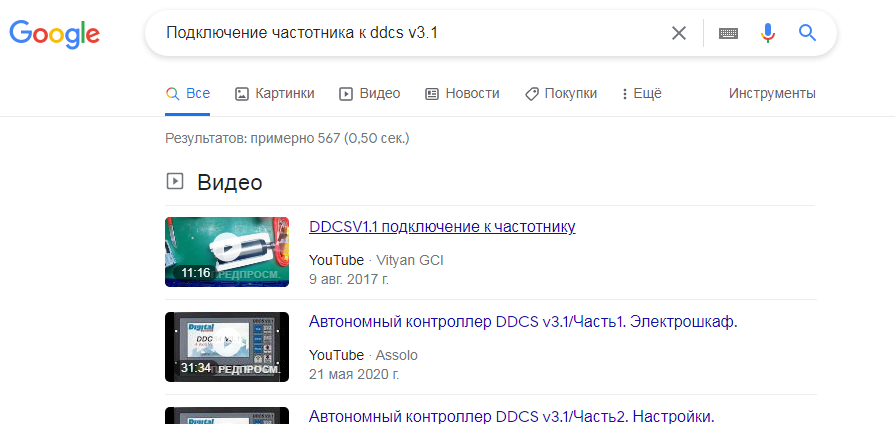Image resolution: width=895 pixels, height=424 pixels.
Task: Switch to Видео tab
Action: (369, 94)
